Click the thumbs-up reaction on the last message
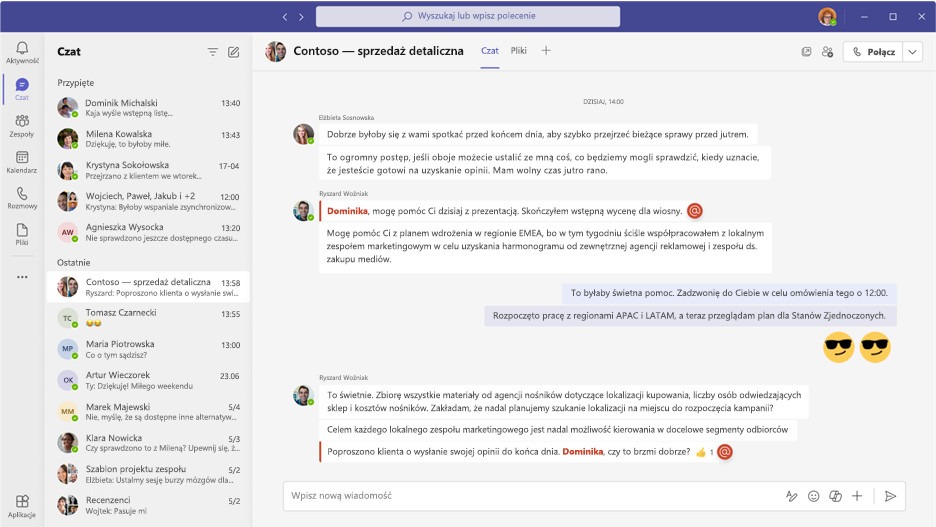Image resolution: width=936 pixels, height=527 pixels. 701,452
